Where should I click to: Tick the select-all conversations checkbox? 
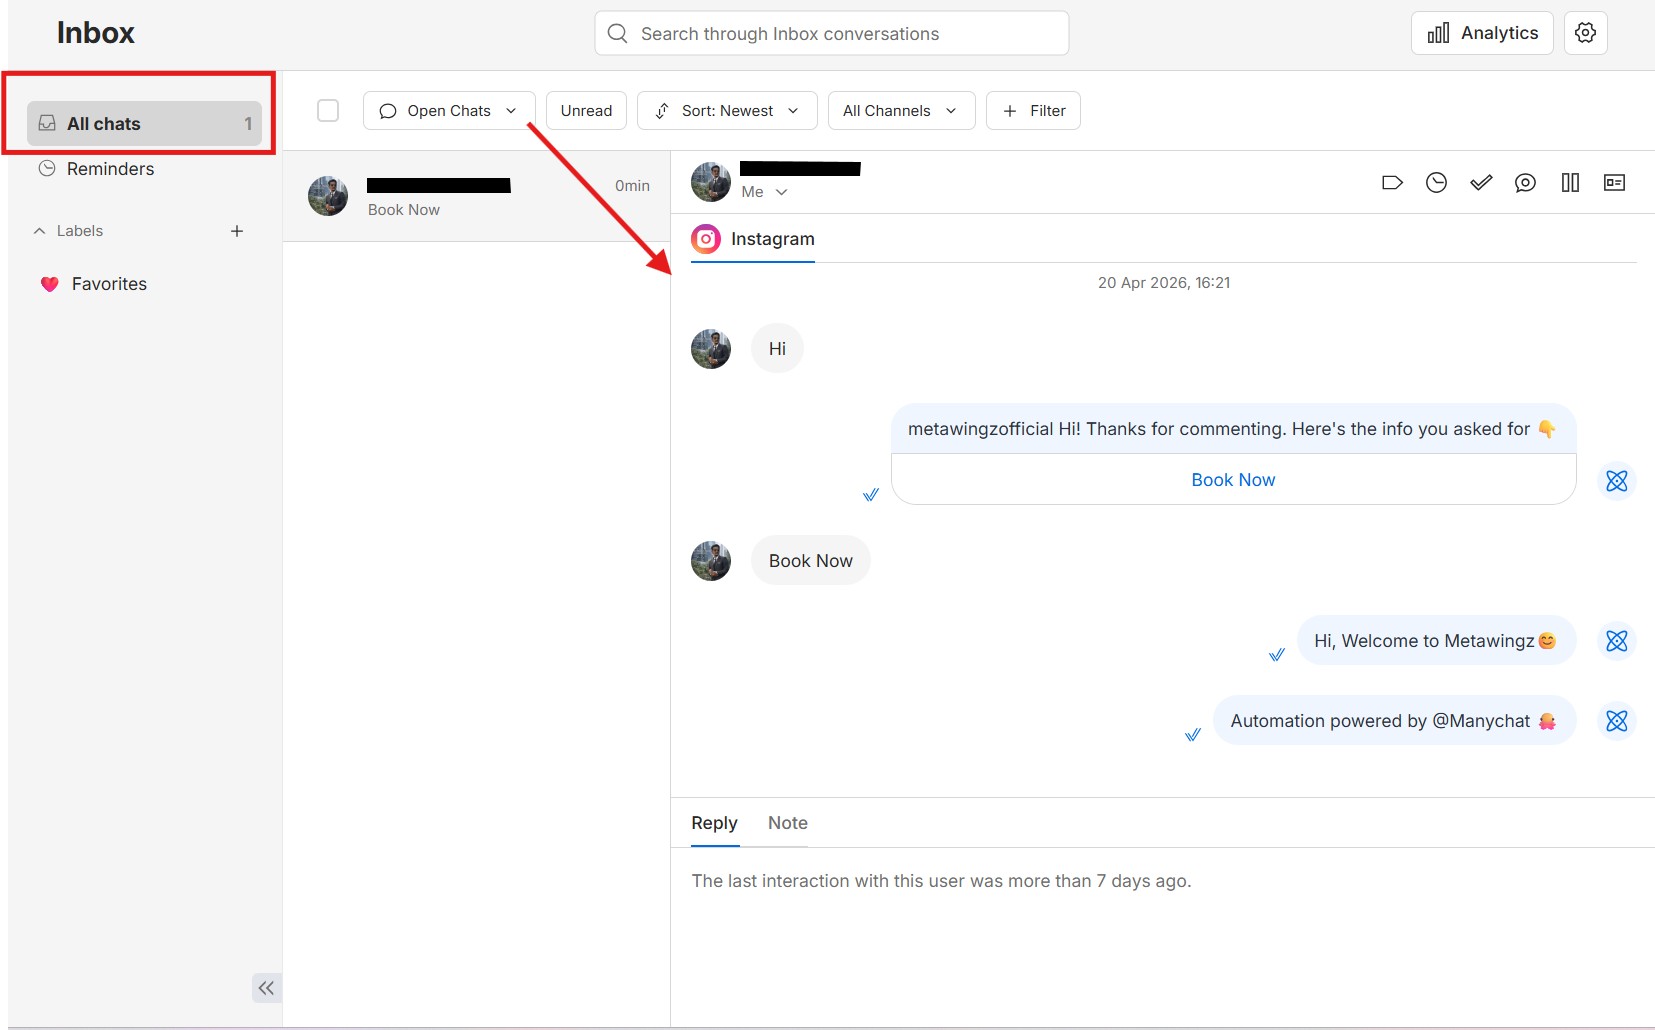(x=328, y=110)
